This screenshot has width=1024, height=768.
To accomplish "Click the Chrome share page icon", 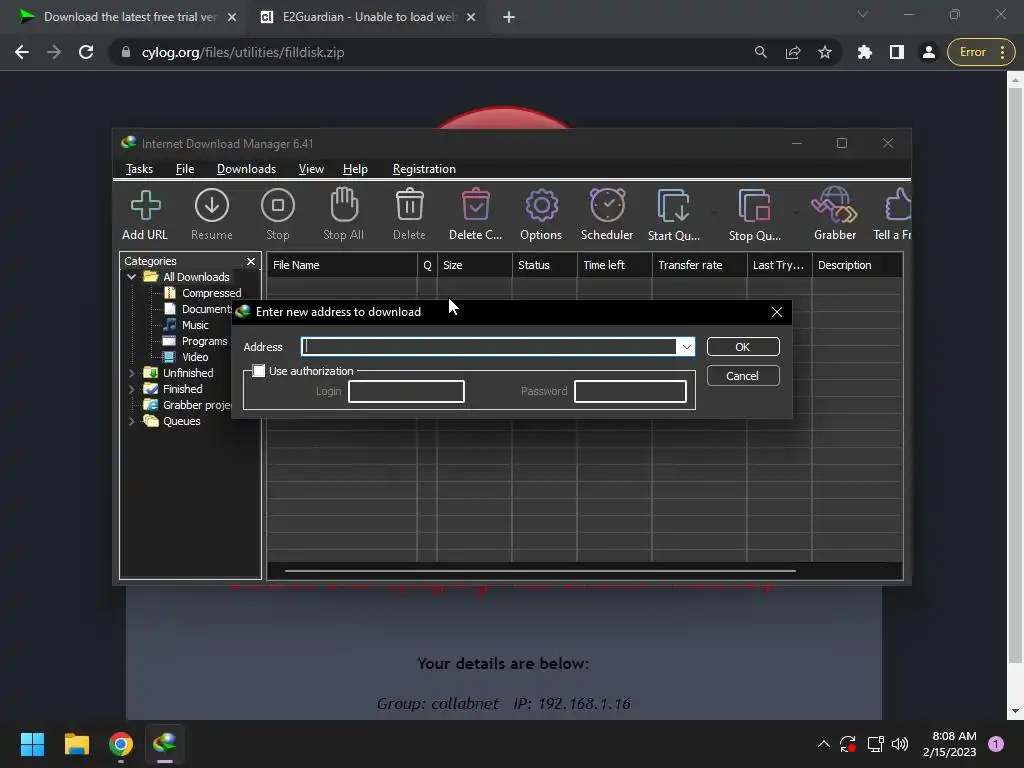I will coord(793,52).
